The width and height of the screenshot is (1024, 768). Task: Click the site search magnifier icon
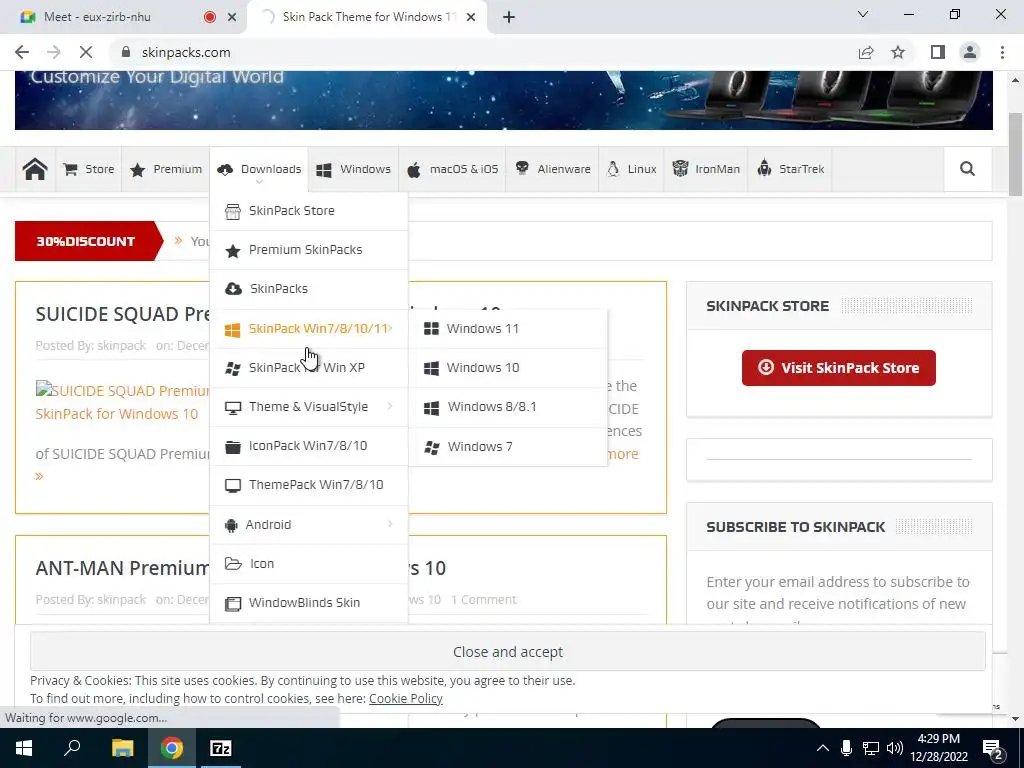tap(967, 169)
